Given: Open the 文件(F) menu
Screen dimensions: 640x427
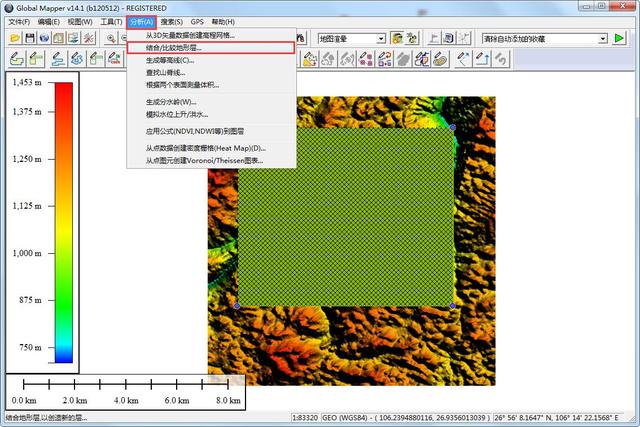Looking at the screenshot, I should pyautogui.click(x=19, y=22).
